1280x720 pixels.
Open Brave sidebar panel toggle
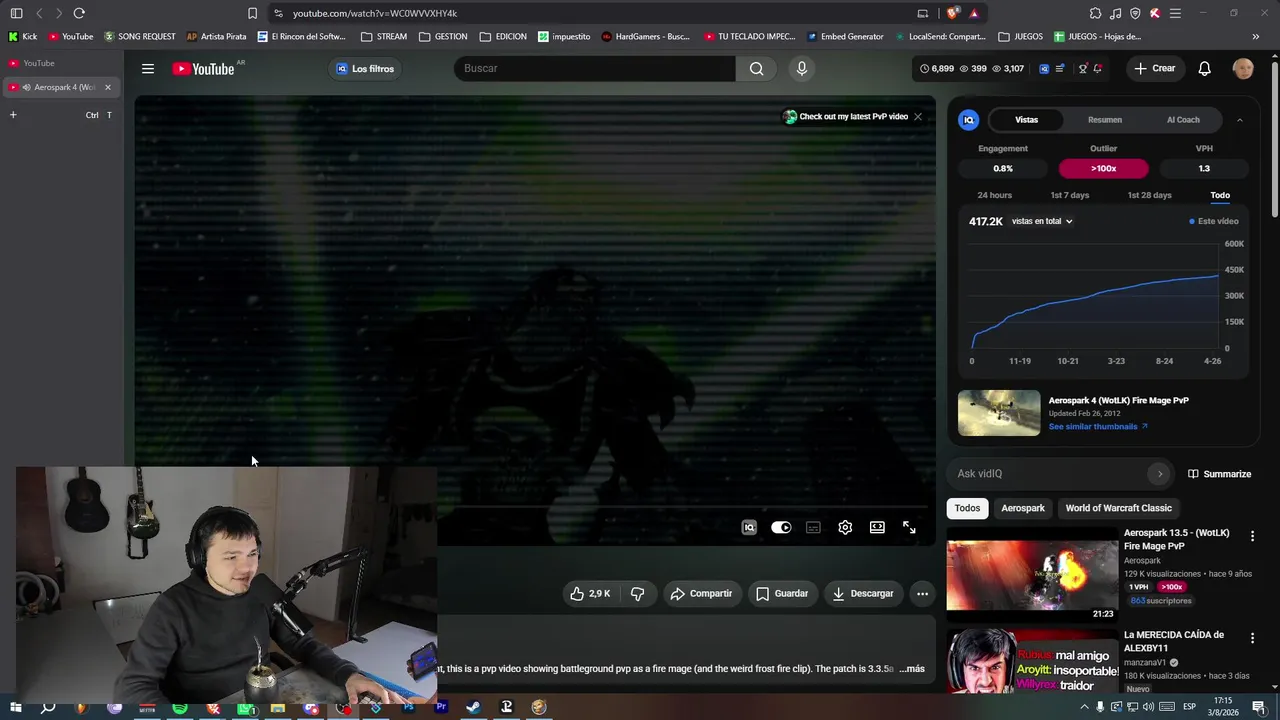[16, 13]
